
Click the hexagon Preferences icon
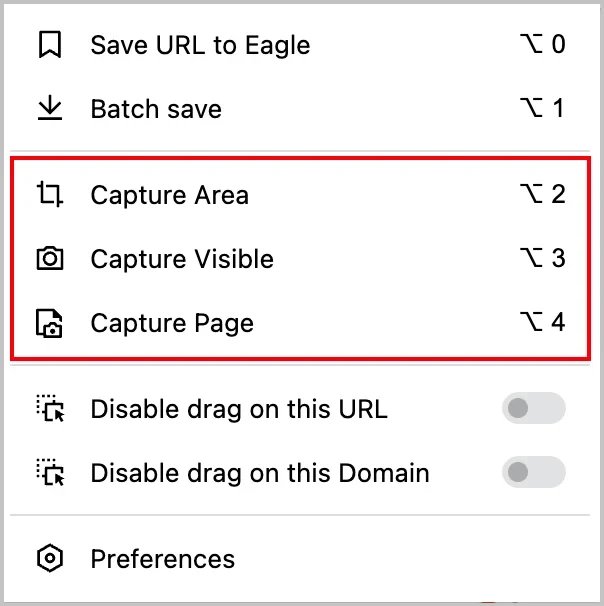coord(50,558)
